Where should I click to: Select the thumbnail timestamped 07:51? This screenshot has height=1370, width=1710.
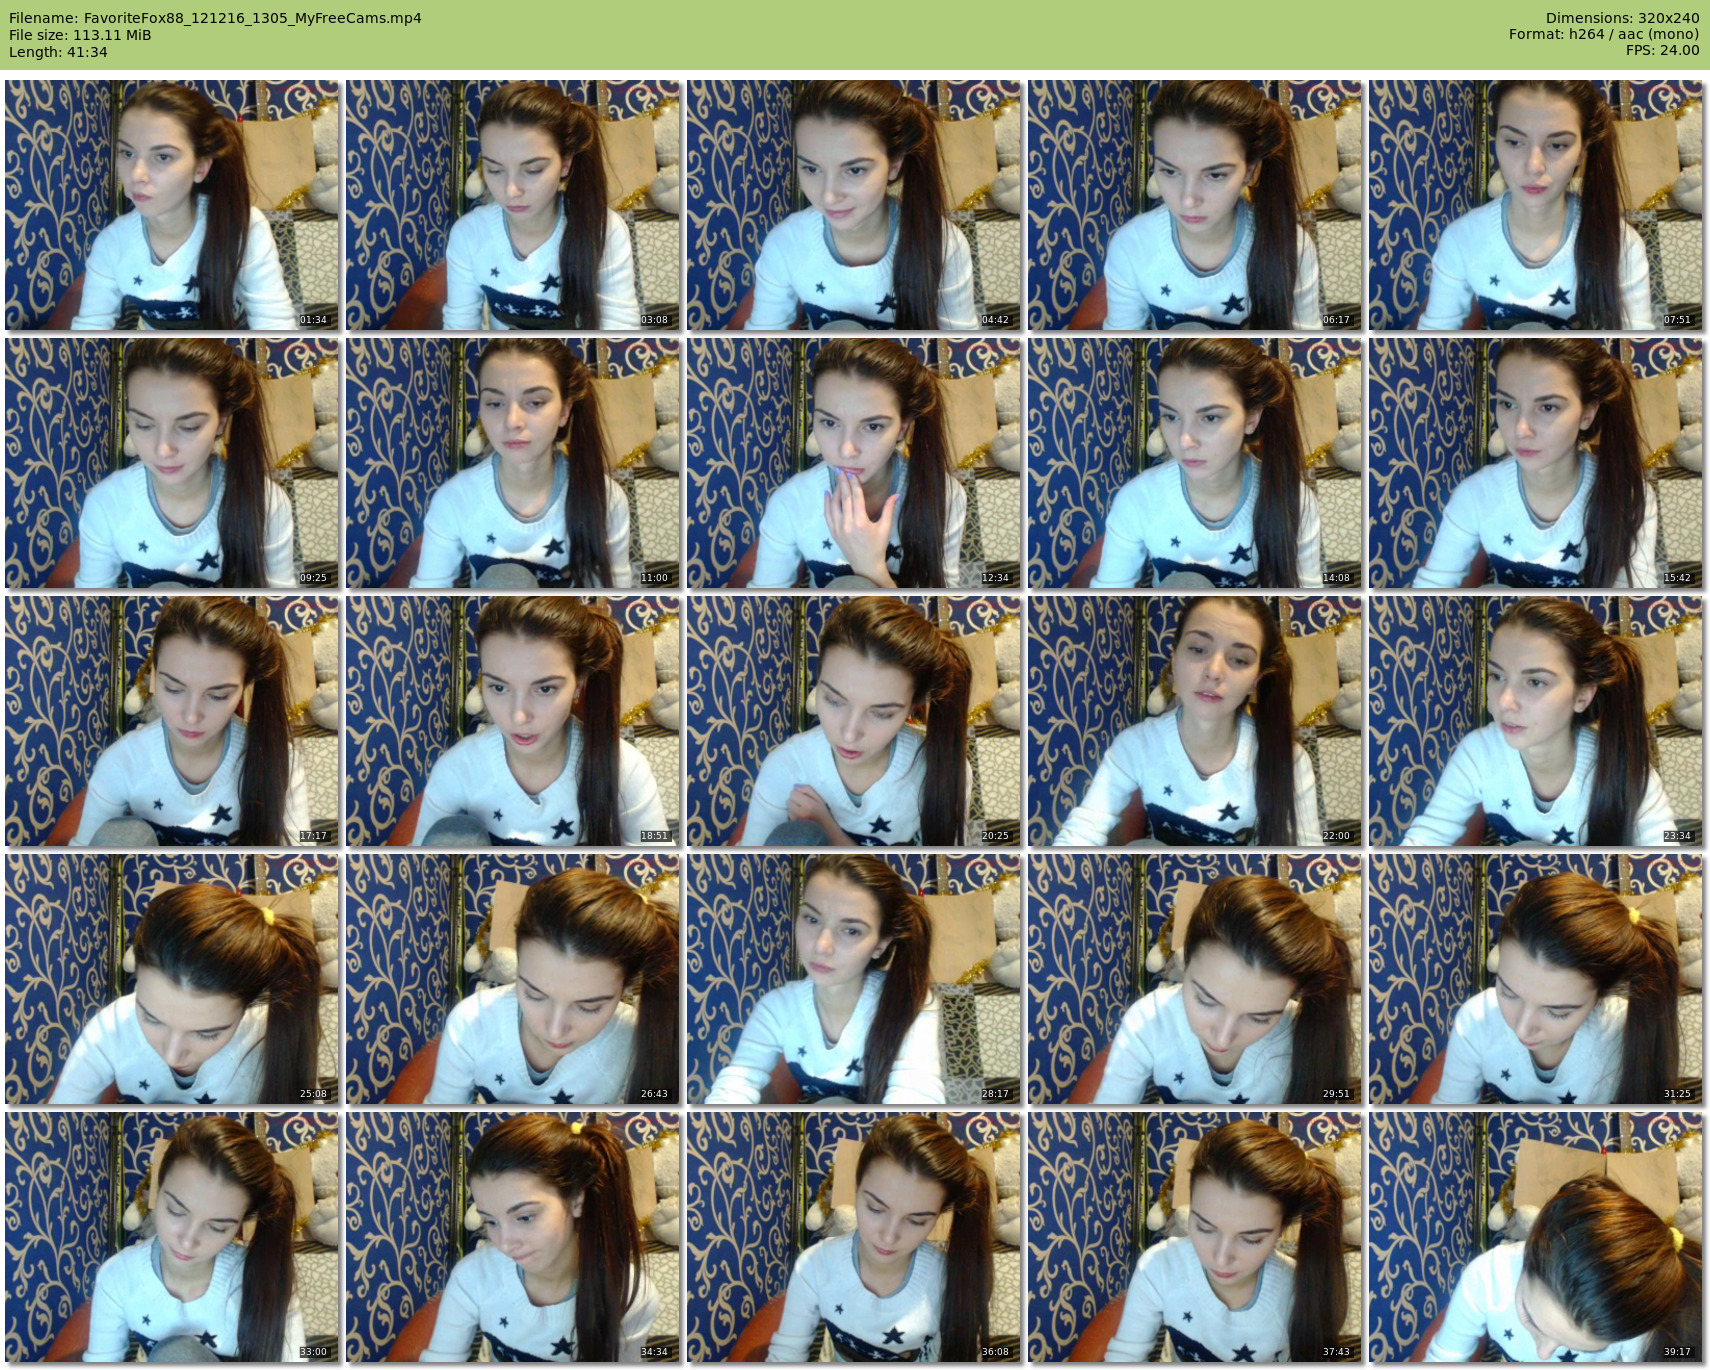[1536, 205]
